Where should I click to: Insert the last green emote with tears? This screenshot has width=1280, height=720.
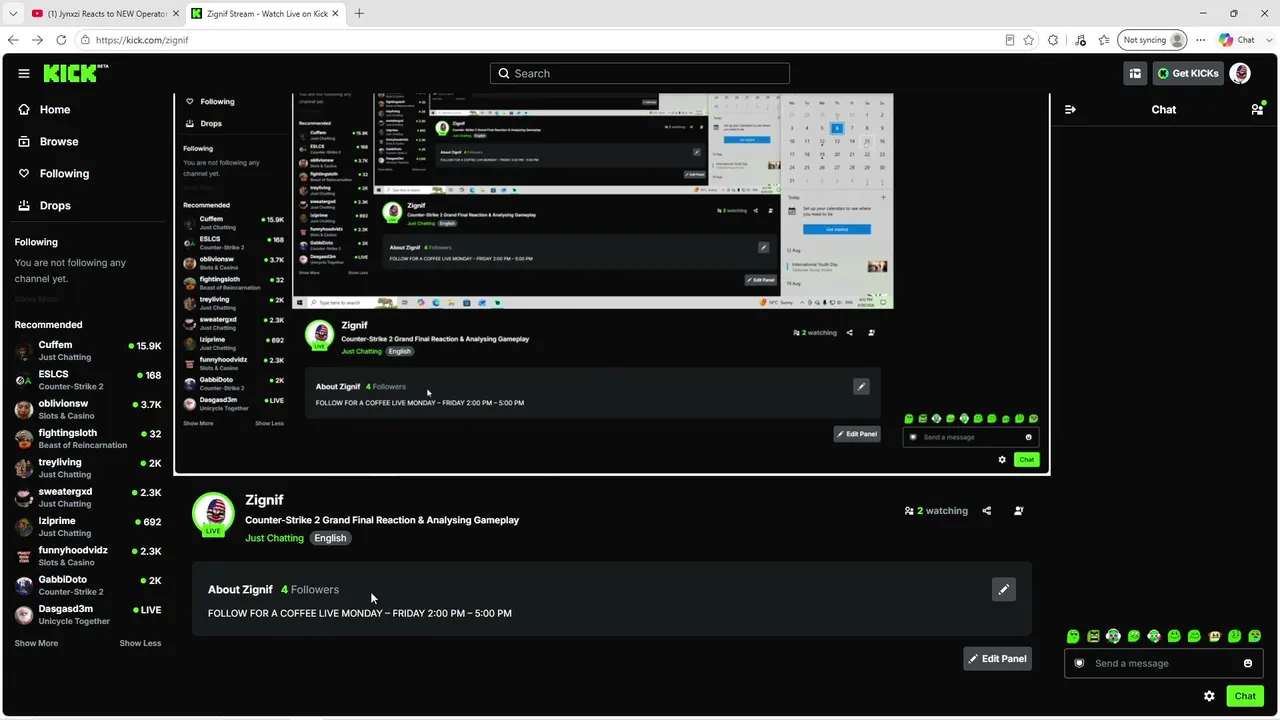pyautogui.click(x=1254, y=636)
